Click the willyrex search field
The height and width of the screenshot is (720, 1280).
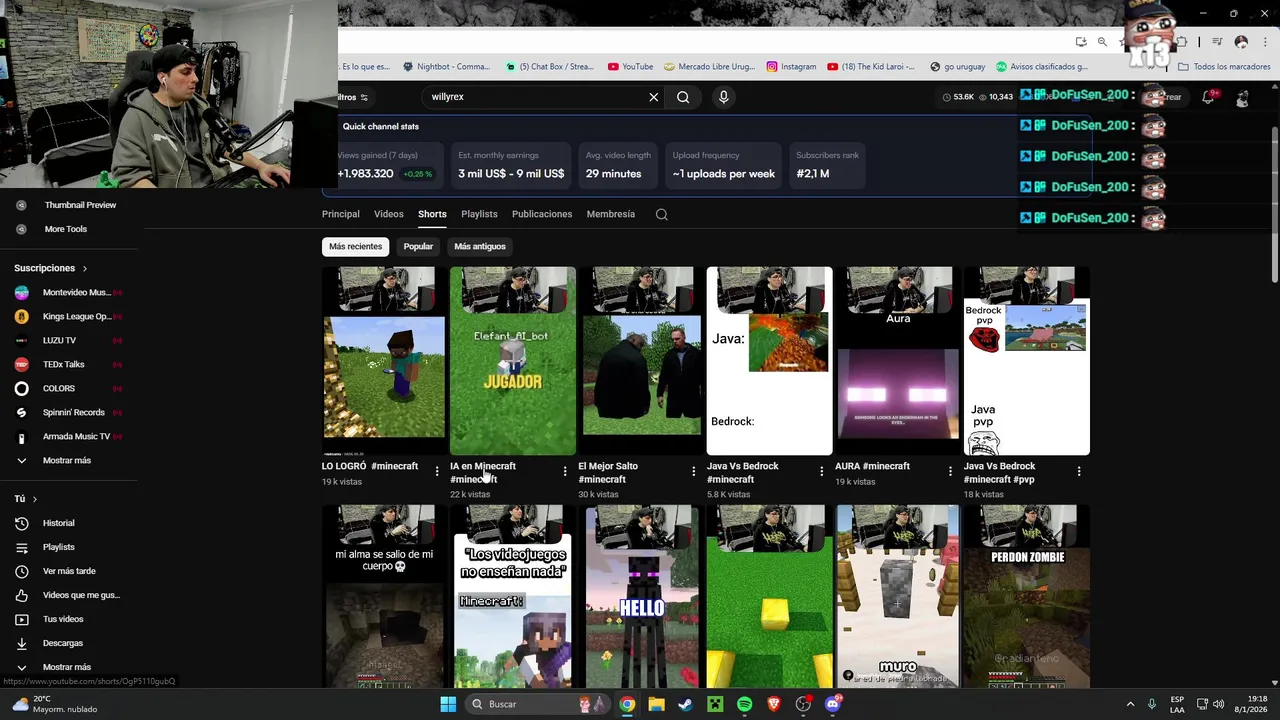pos(535,97)
